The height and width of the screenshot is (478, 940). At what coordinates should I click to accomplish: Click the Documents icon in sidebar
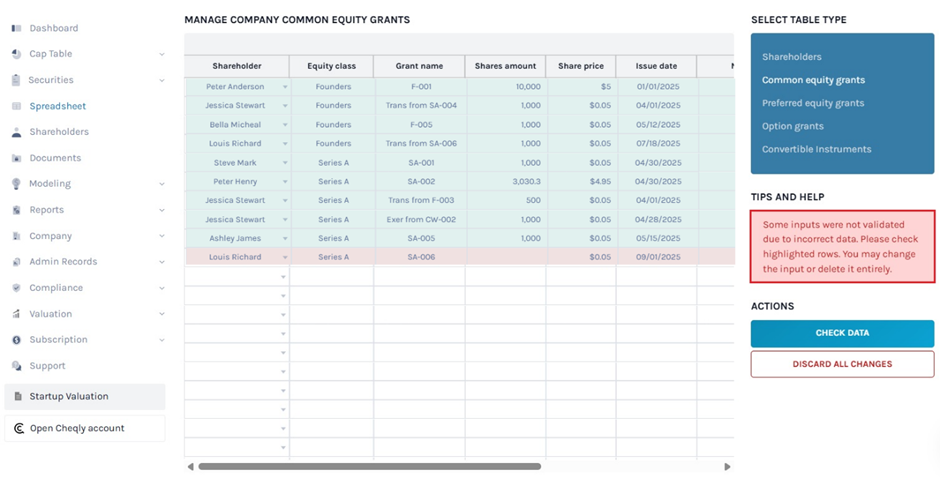(x=16, y=158)
